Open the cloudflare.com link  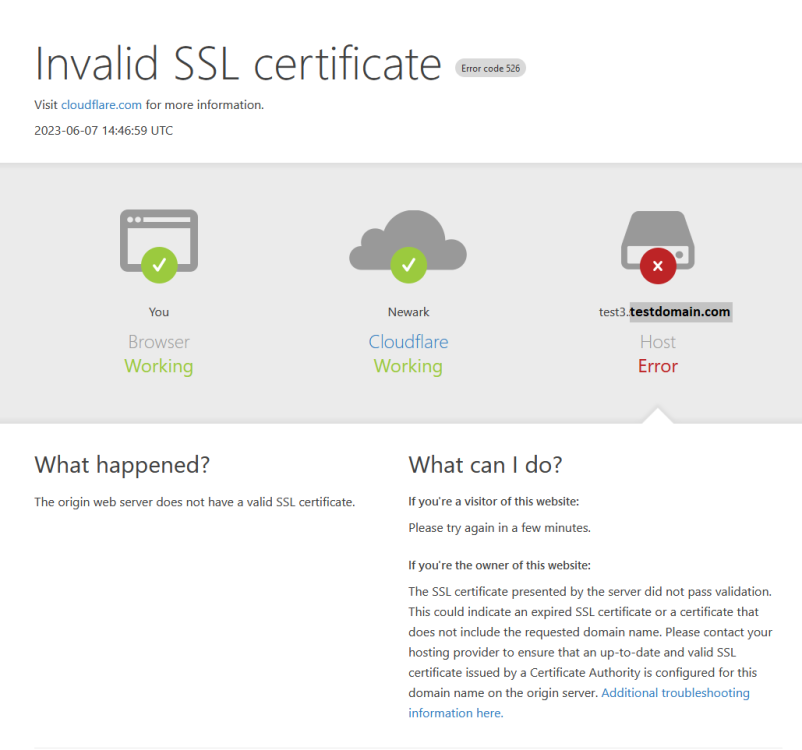[101, 105]
